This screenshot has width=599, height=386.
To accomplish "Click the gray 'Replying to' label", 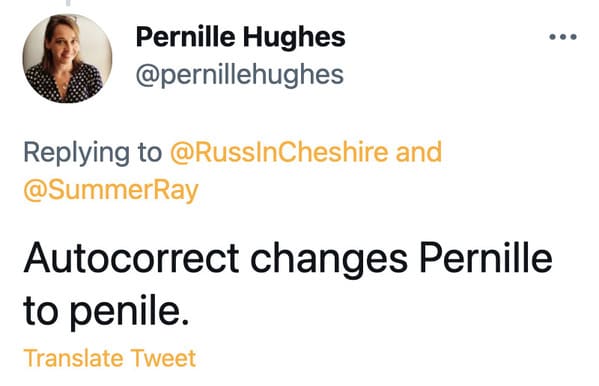I will tap(93, 152).
